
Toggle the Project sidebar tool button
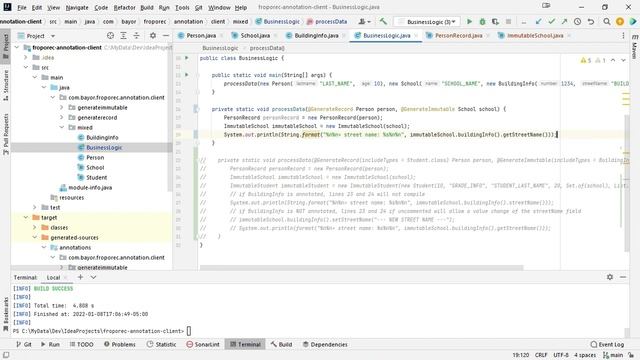coord(5,46)
